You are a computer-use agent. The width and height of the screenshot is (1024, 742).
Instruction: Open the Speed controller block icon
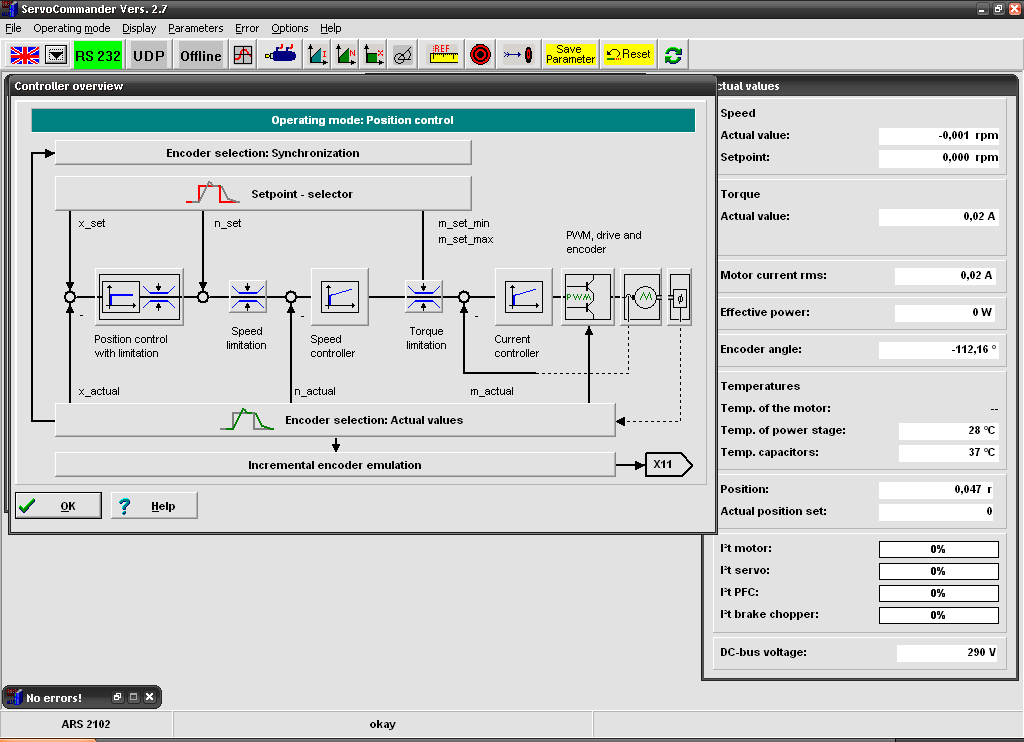340,297
